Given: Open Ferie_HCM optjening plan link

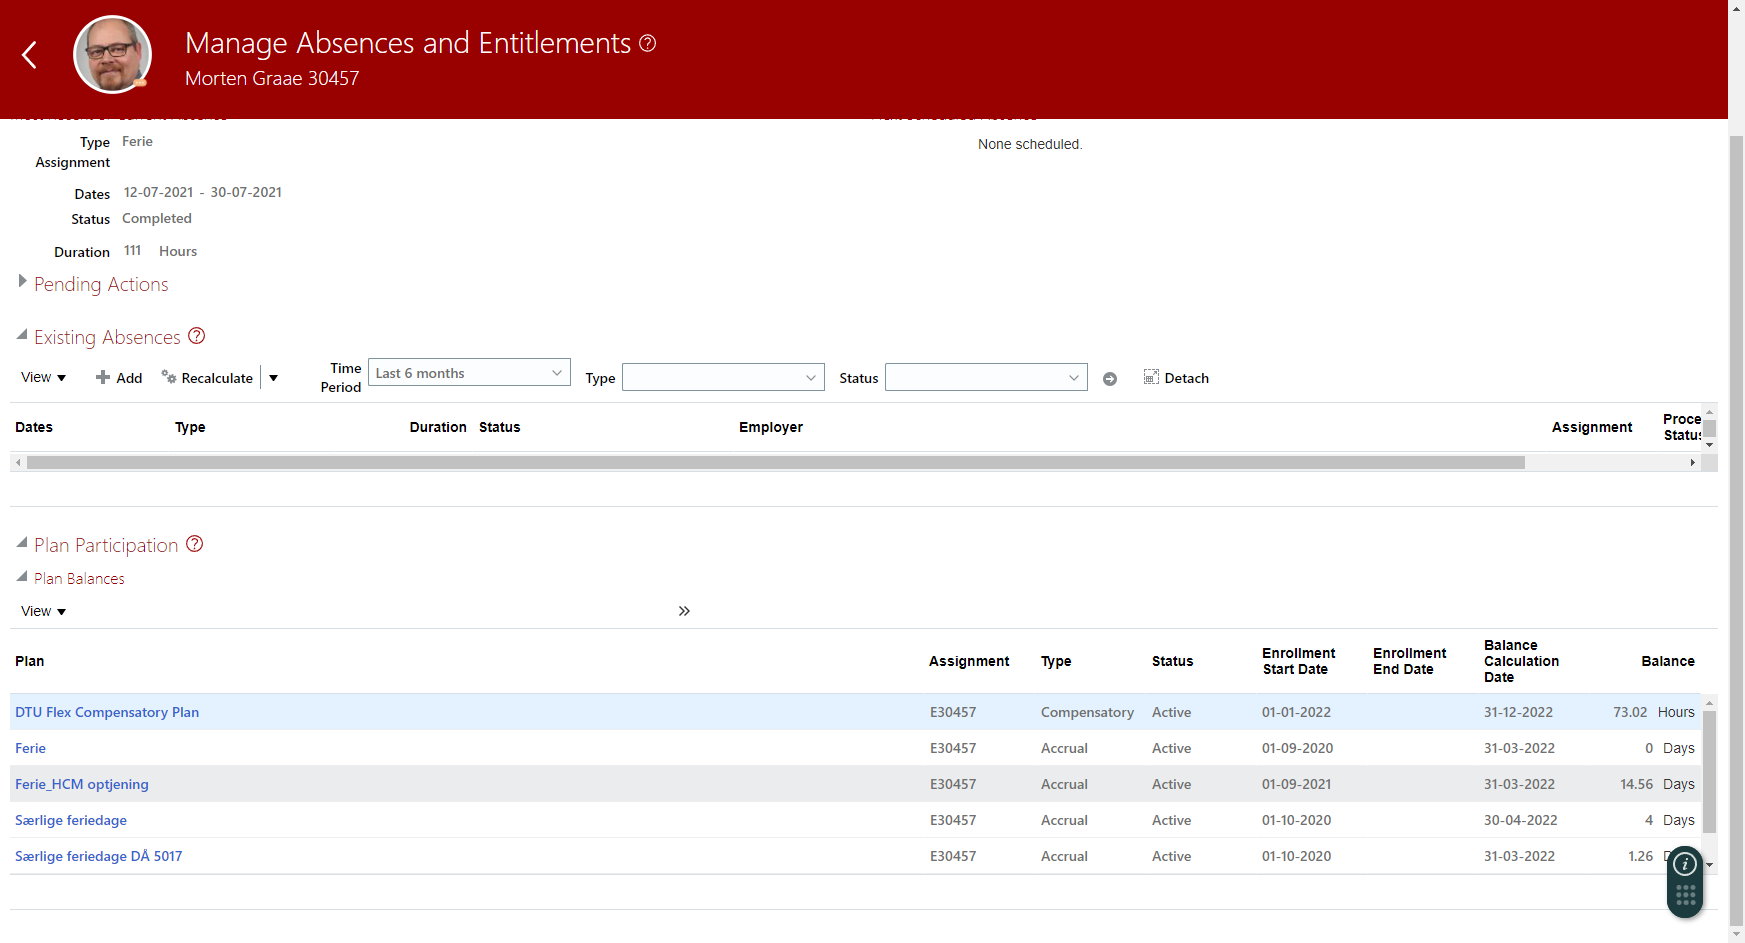Looking at the screenshot, I should tap(82, 784).
